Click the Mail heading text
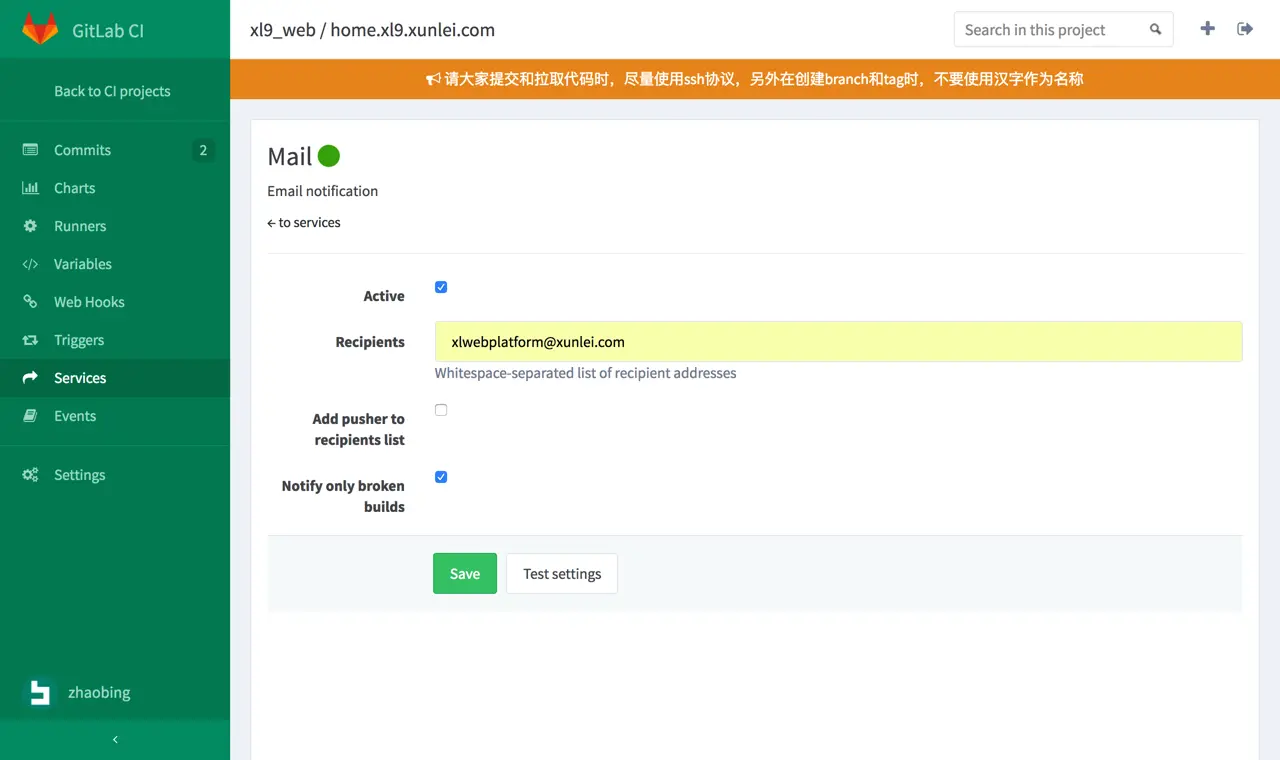 point(290,156)
